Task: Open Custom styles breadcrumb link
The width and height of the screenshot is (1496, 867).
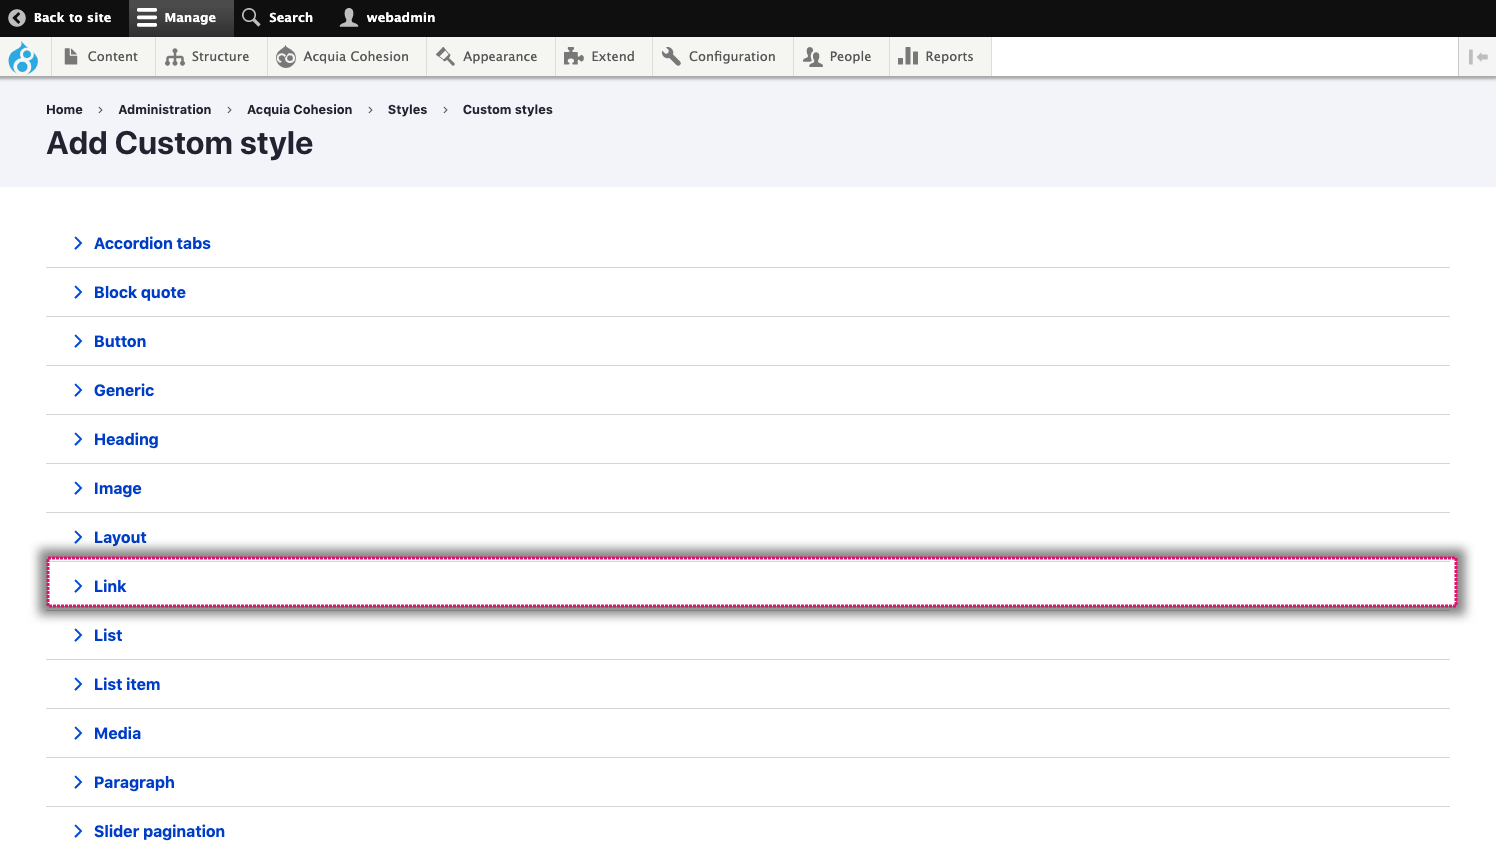Action: click(x=508, y=110)
